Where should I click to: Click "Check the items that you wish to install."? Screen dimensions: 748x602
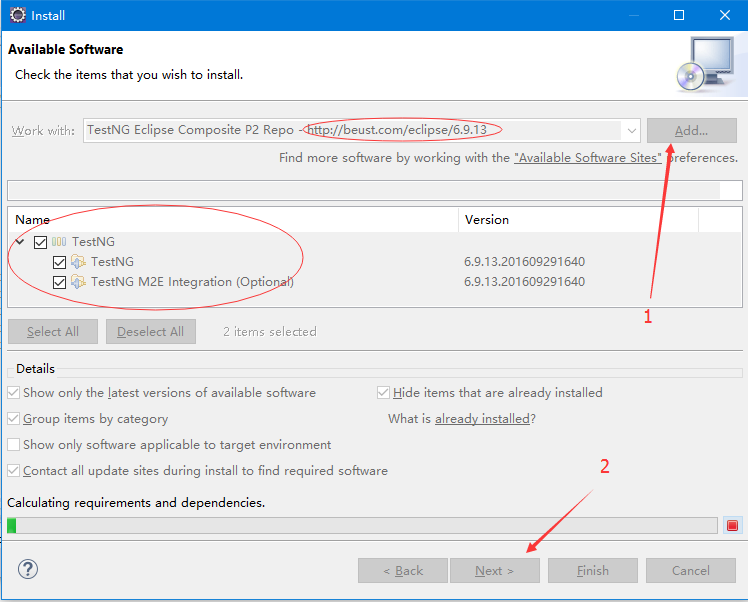[x=129, y=75]
